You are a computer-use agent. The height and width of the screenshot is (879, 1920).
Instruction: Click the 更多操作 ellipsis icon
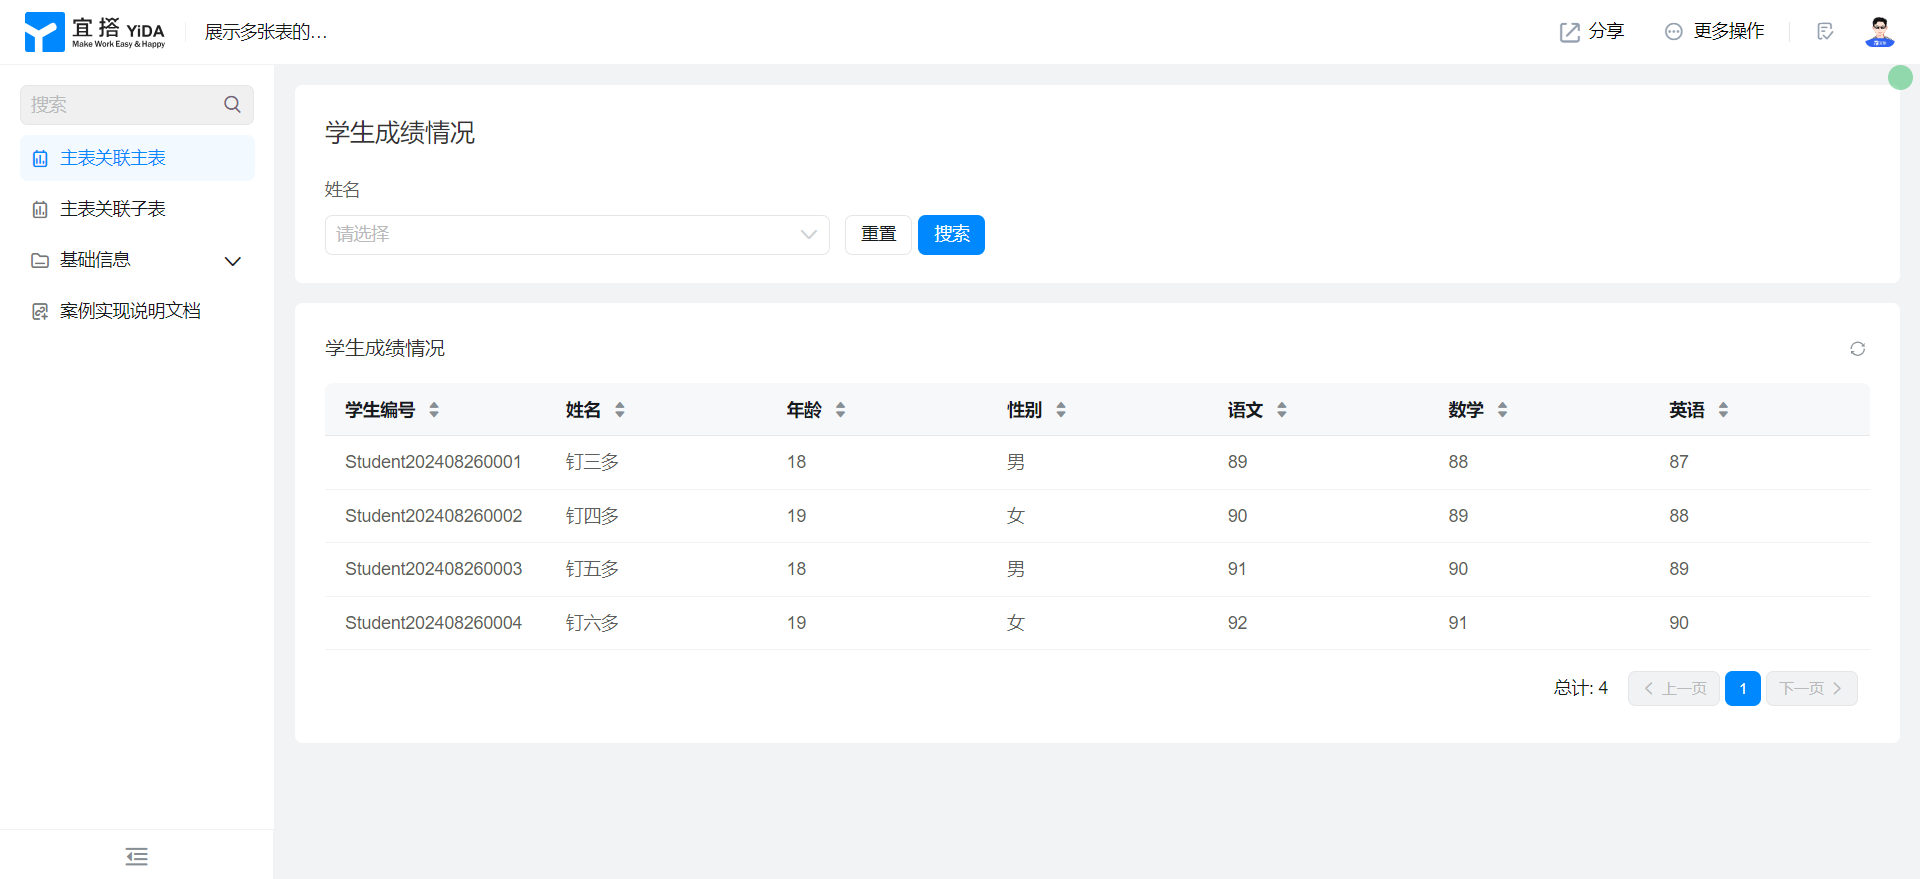1673,32
